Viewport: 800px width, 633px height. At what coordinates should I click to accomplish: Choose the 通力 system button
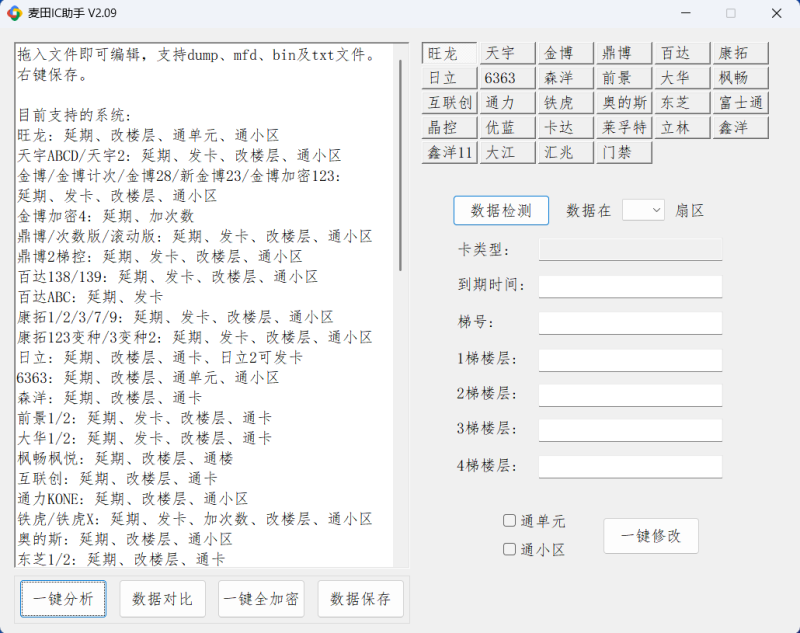(507, 103)
